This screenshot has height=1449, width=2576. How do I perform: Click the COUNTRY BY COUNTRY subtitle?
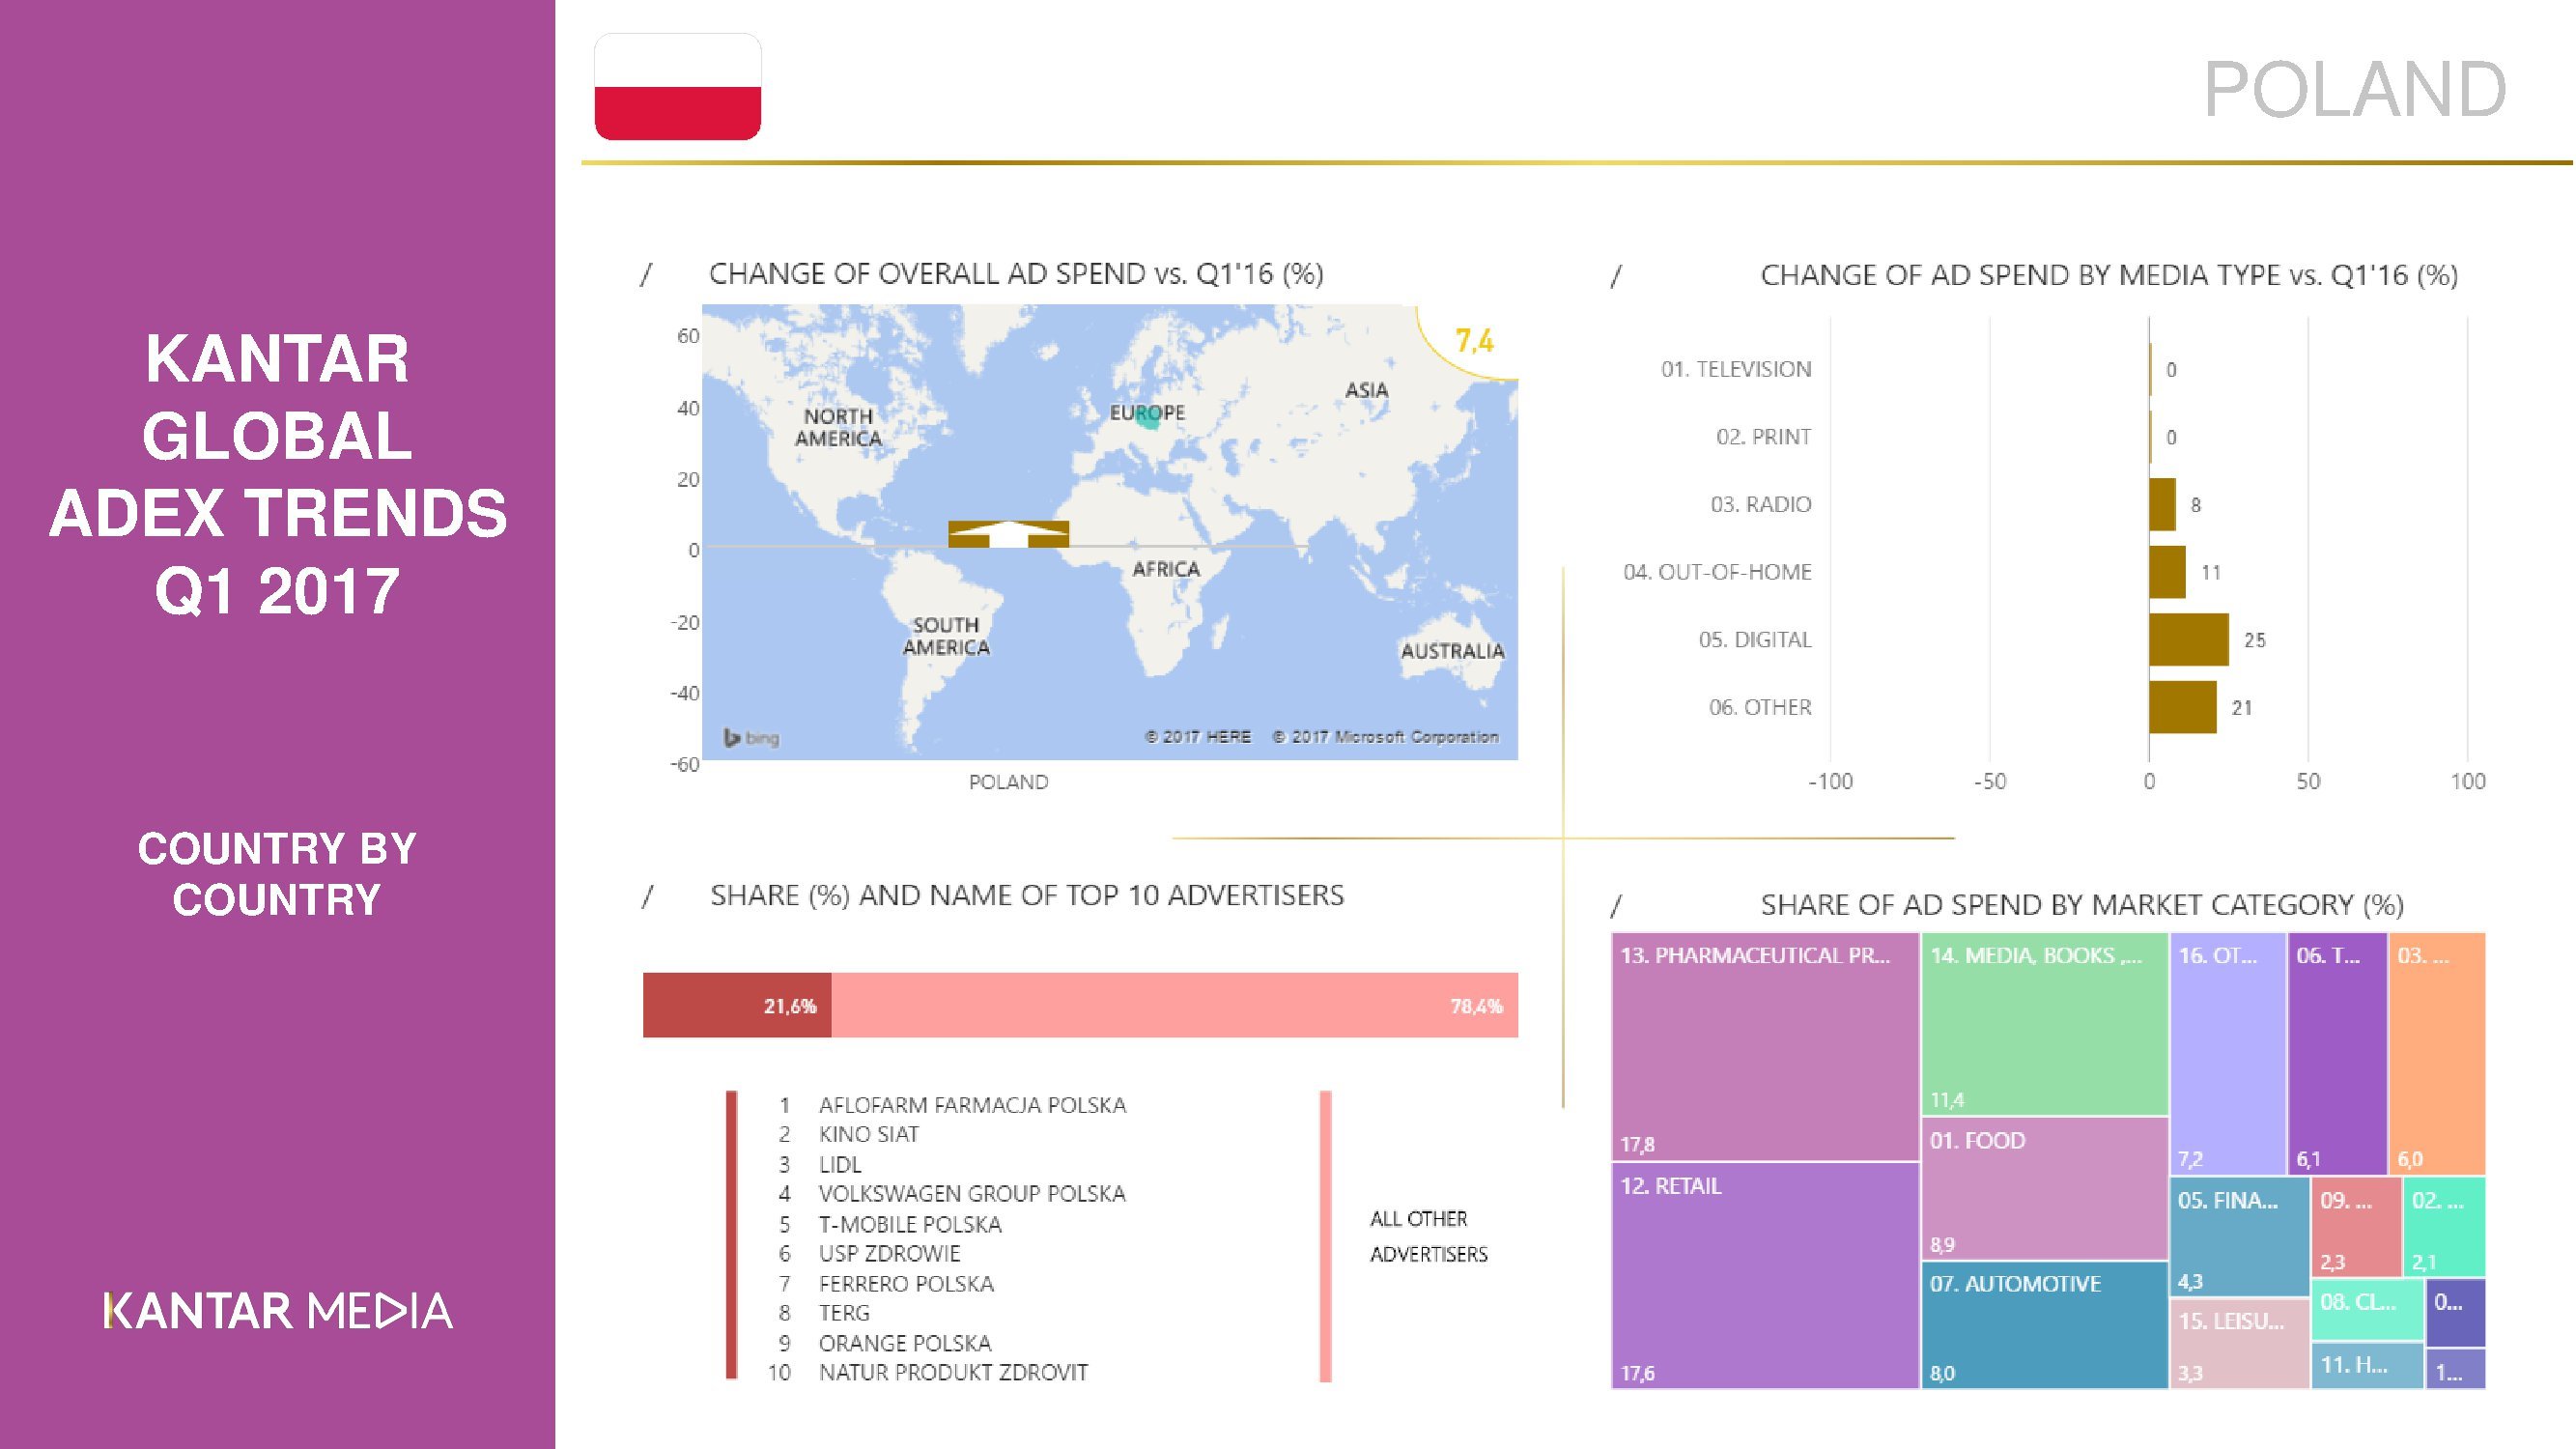tap(277, 874)
